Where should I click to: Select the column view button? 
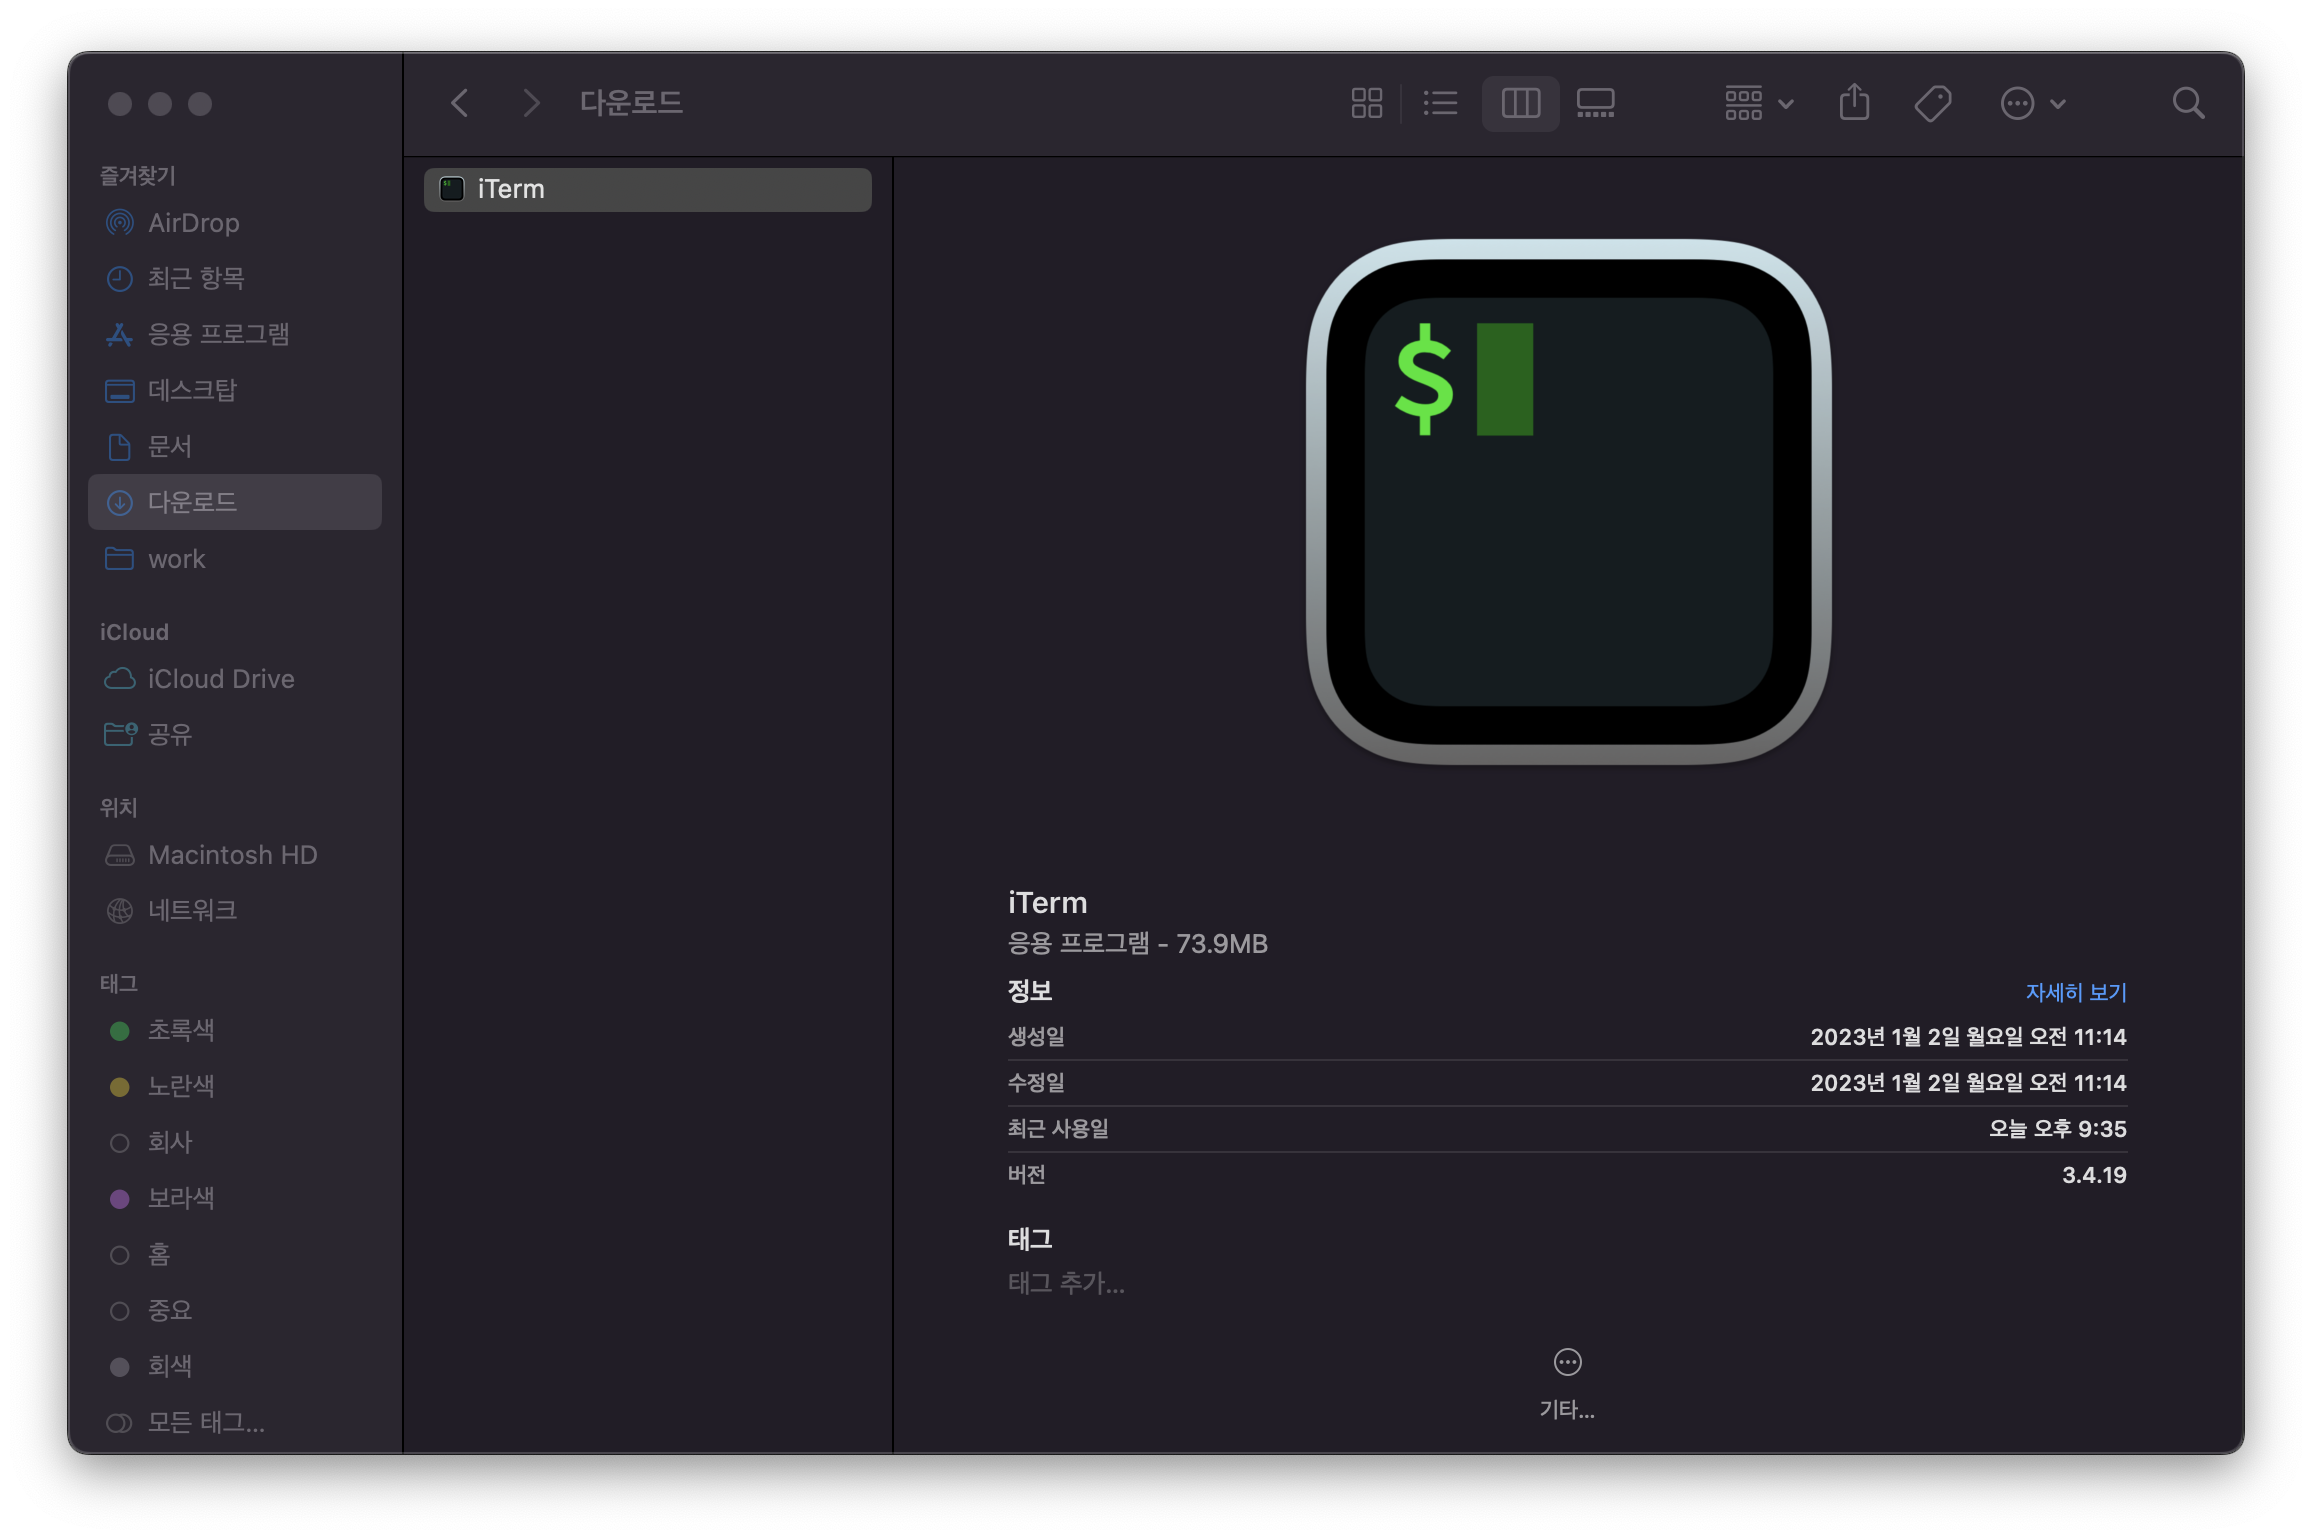(x=1520, y=103)
